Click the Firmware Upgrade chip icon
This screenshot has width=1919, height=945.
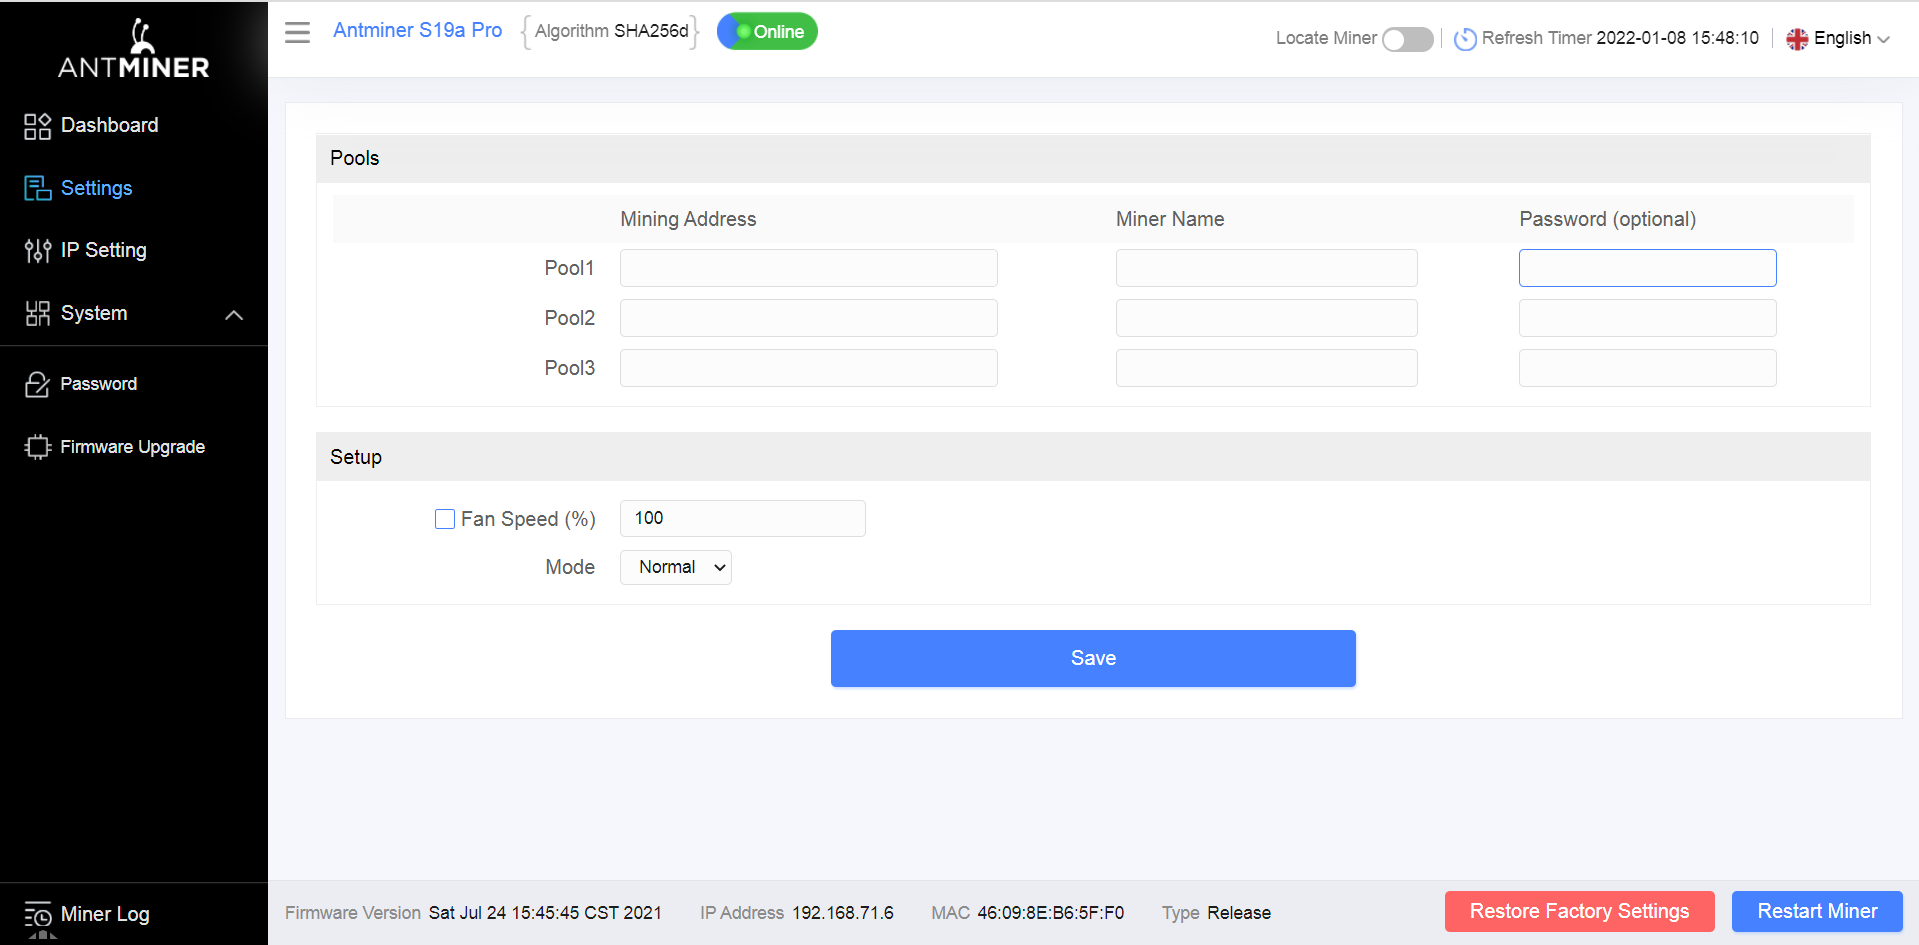(37, 447)
